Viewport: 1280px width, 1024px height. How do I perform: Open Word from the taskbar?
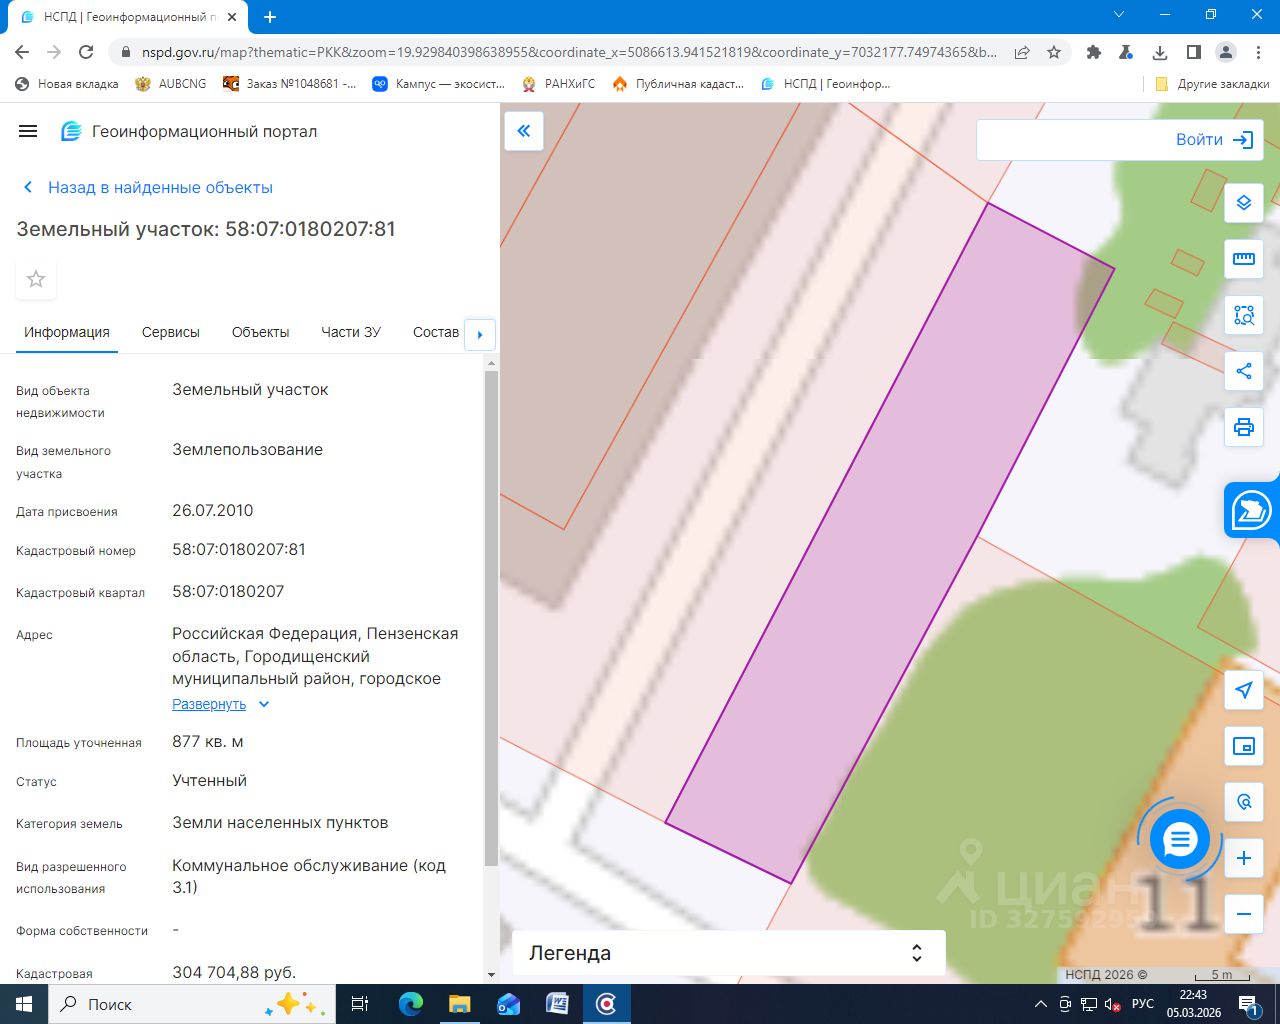[x=557, y=1004]
